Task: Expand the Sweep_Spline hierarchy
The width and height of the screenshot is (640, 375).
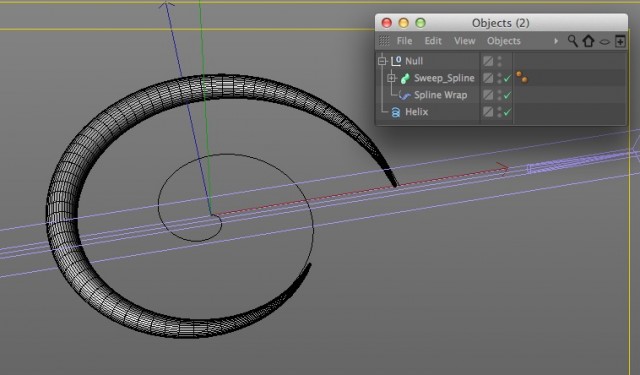Action: point(391,78)
